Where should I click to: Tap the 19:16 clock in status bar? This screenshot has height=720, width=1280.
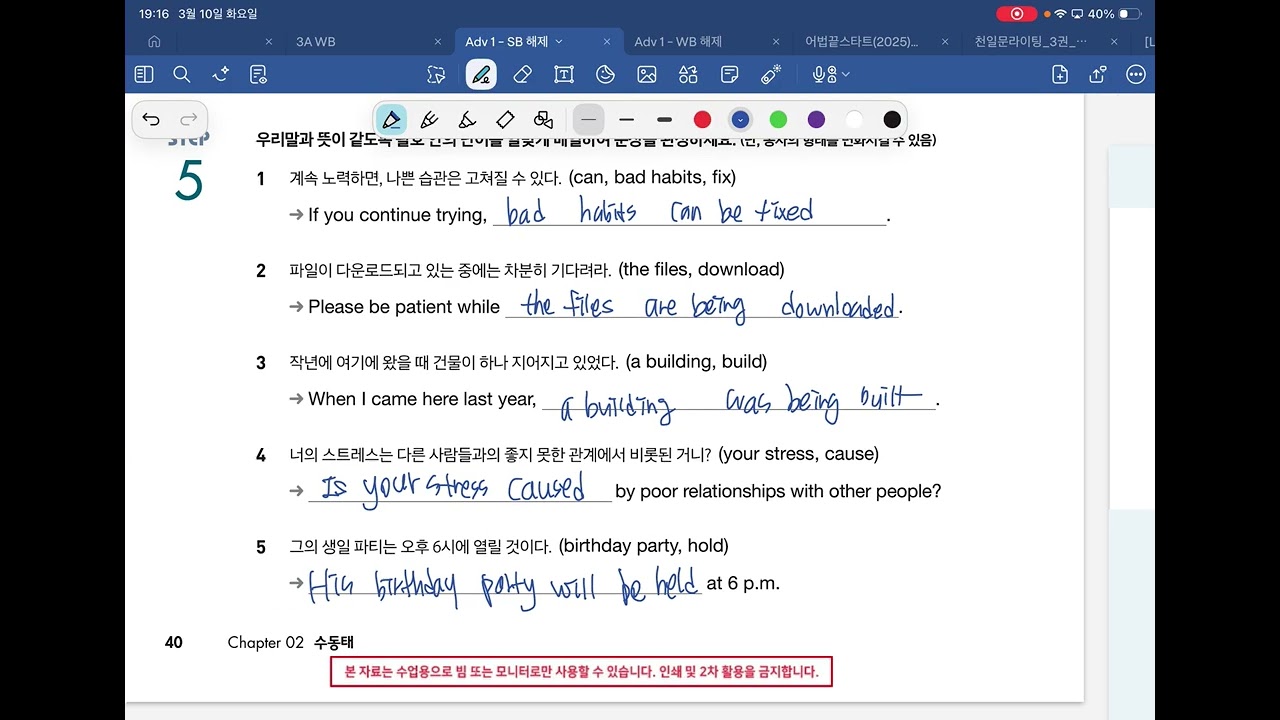click(x=154, y=14)
